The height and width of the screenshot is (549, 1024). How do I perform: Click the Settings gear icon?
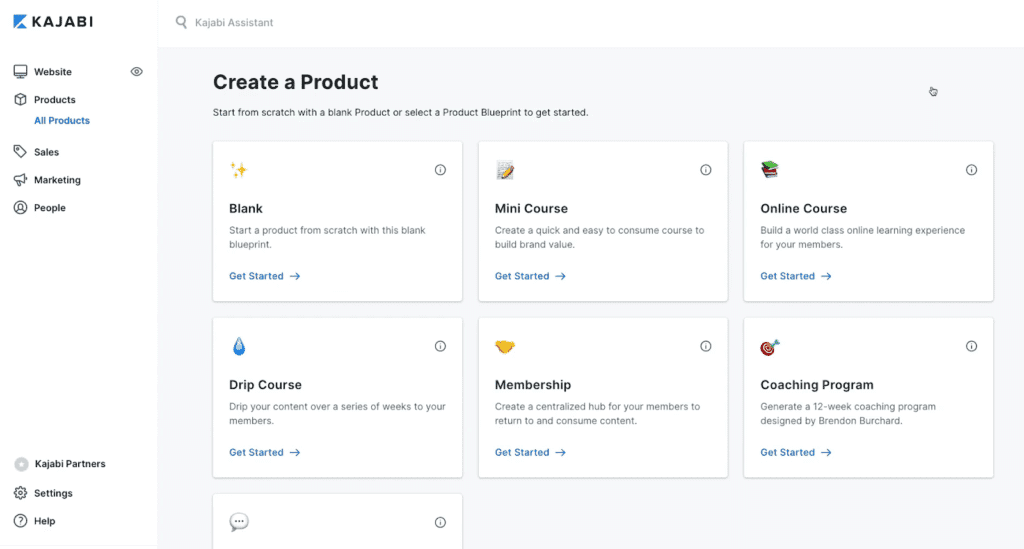[20, 493]
